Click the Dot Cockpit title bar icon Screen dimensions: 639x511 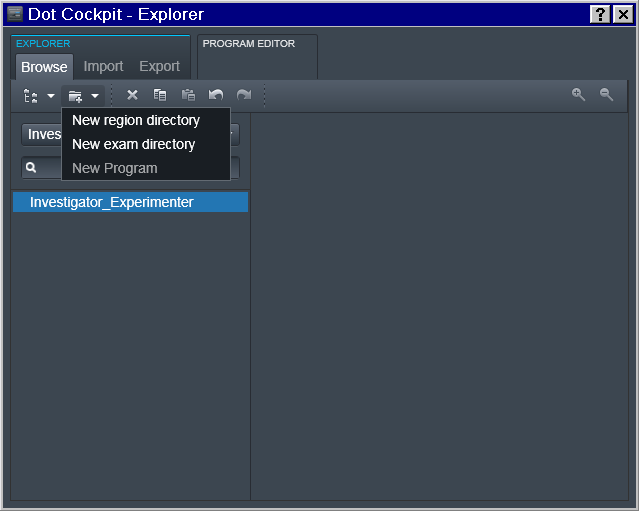15,14
